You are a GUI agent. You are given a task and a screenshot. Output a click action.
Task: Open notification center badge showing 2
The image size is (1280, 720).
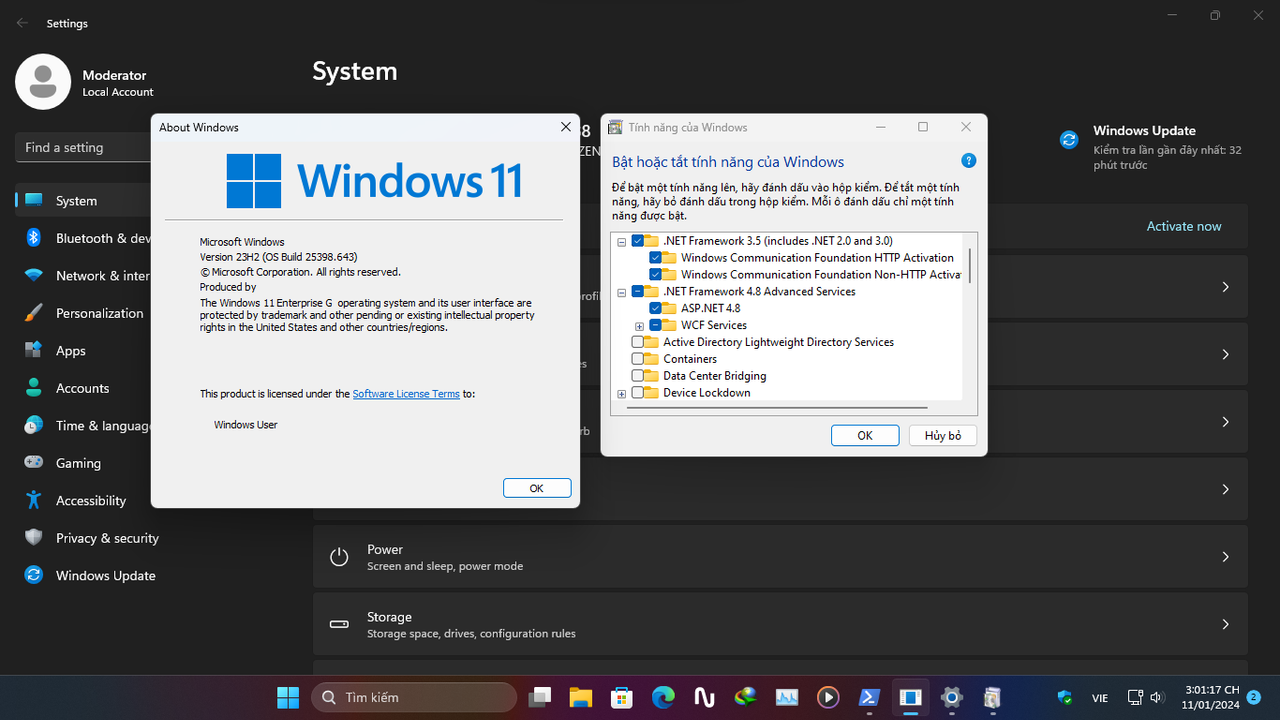coord(1254,697)
